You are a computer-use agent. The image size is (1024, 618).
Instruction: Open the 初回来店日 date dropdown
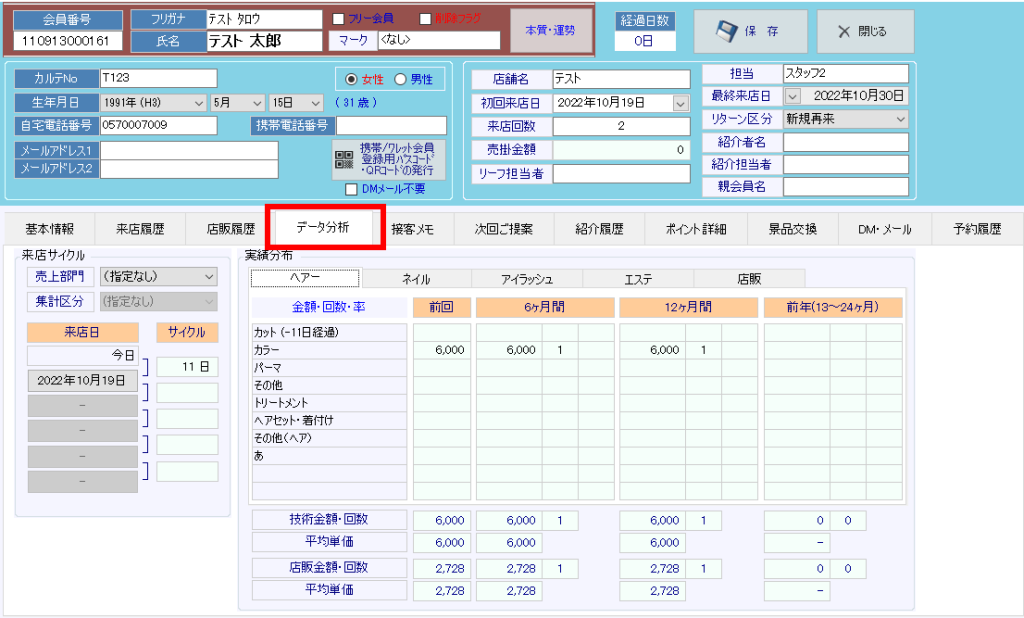681,103
